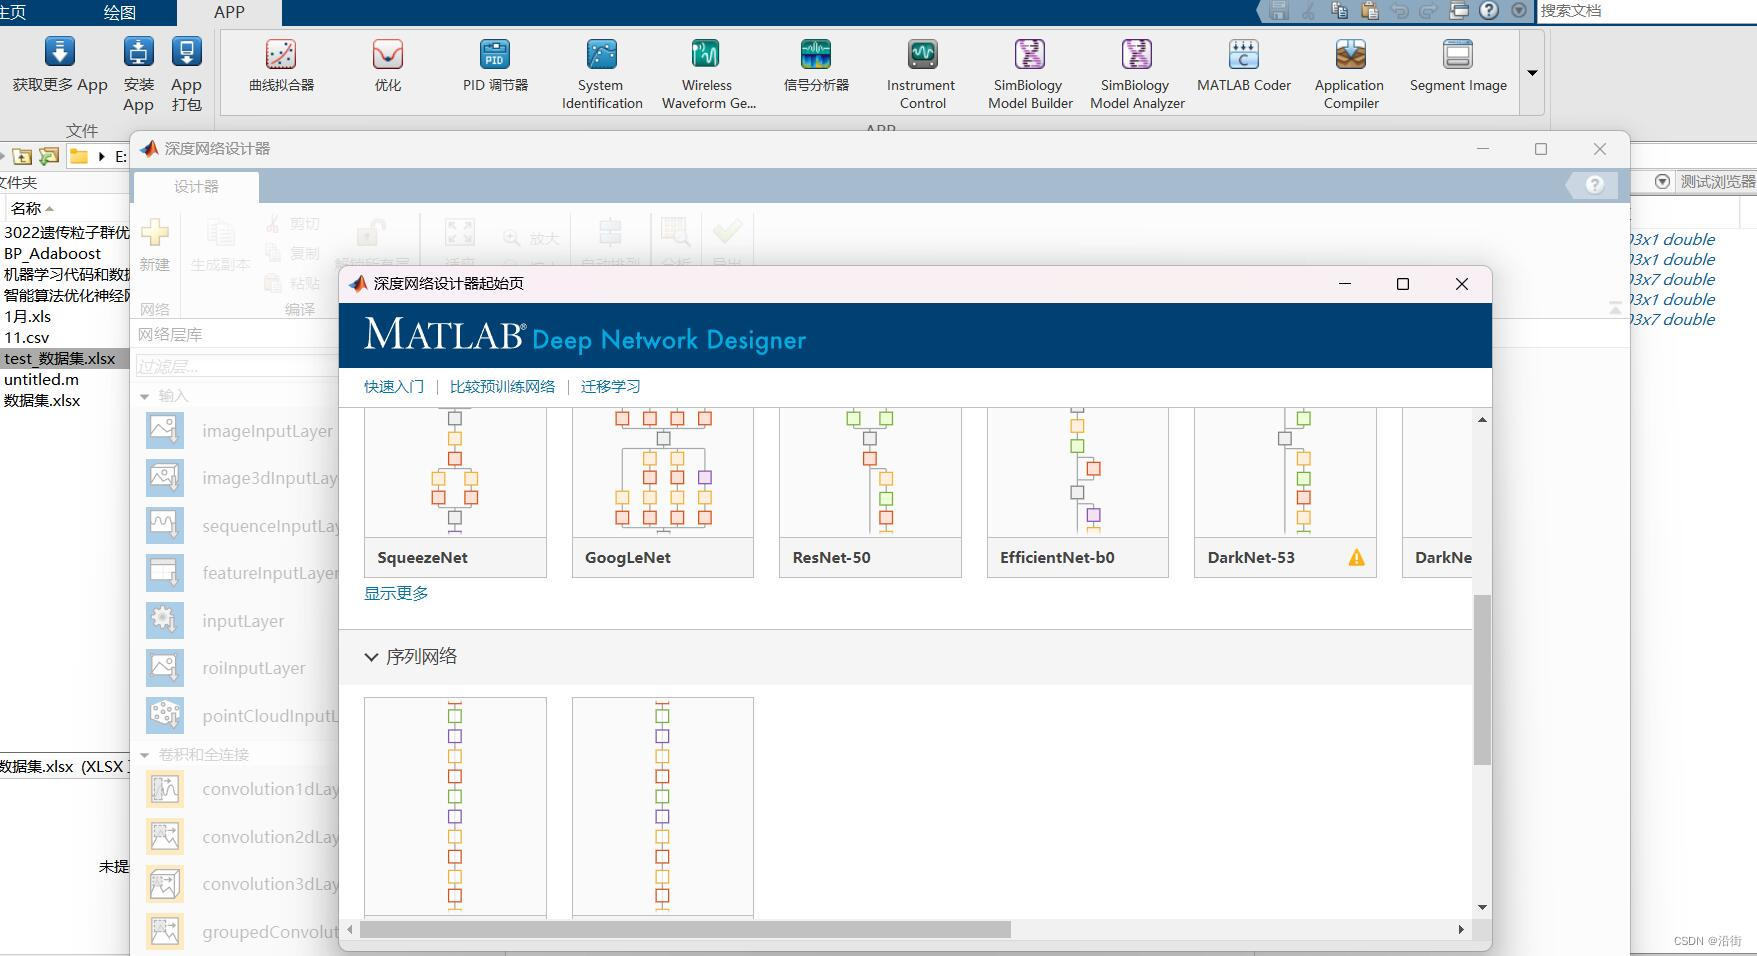The width and height of the screenshot is (1757, 956).
Task: Switch to the Plots ribbon tab
Action: tap(120, 12)
